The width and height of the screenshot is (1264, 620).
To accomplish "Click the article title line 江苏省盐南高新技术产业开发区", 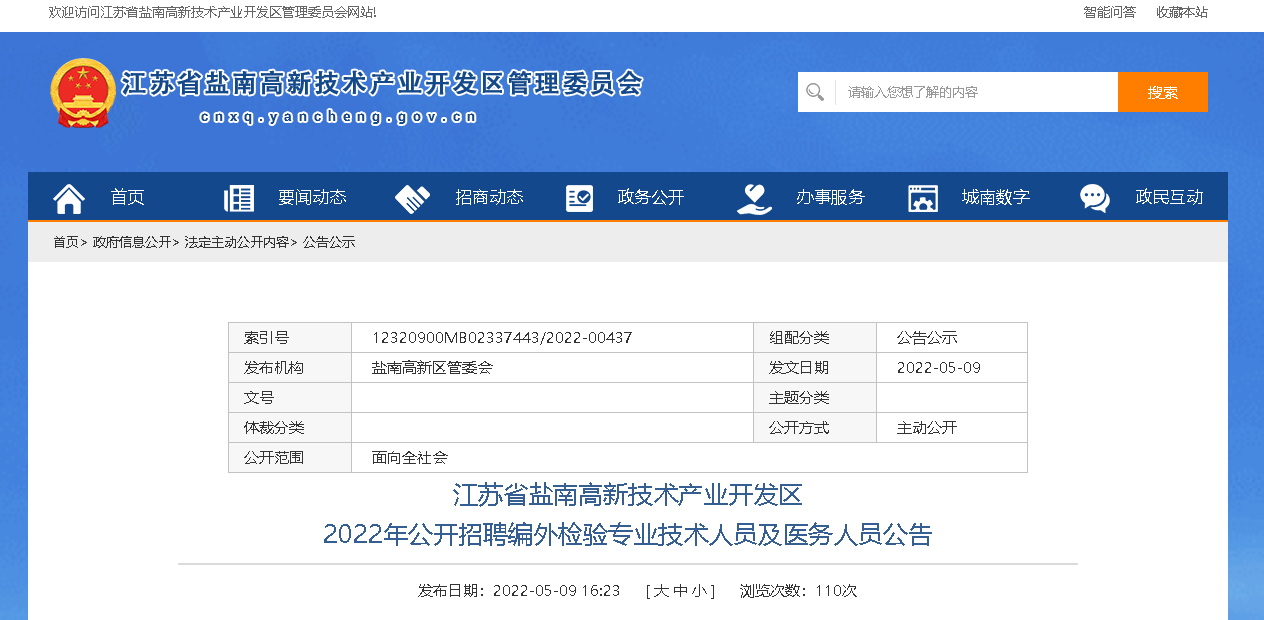I will (628, 495).
